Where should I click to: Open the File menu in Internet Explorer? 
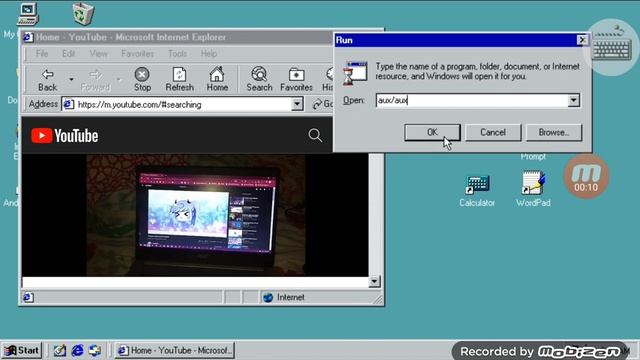click(x=42, y=53)
